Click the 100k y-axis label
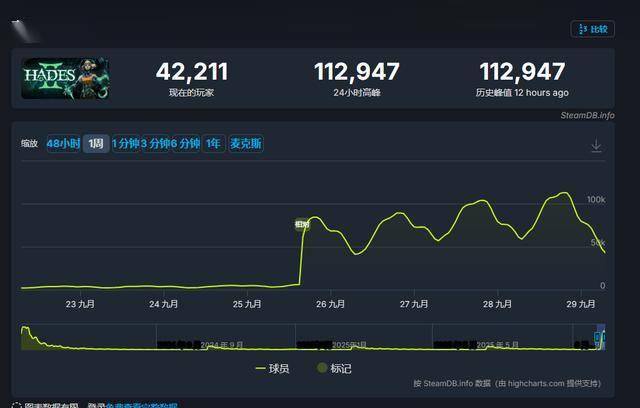The image size is (640, 408). (596, 200)
